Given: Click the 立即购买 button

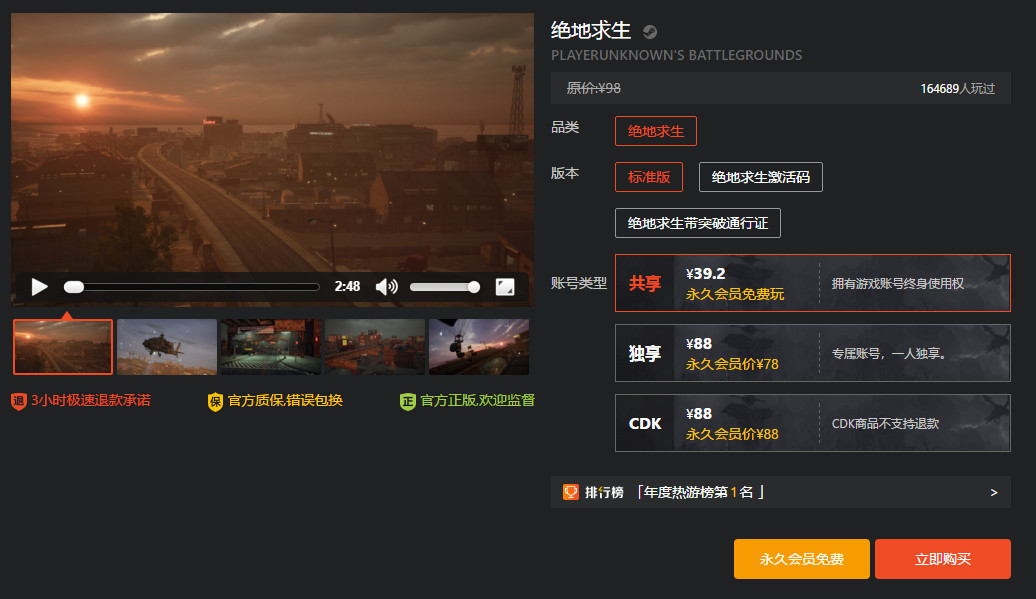Looking at the screenshot, I should pyautogui.click(x=943, y=559).
